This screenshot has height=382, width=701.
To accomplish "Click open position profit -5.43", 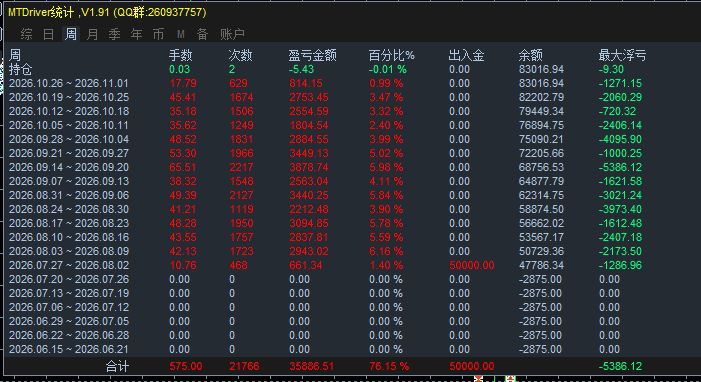I will click(x=301, y=69).
